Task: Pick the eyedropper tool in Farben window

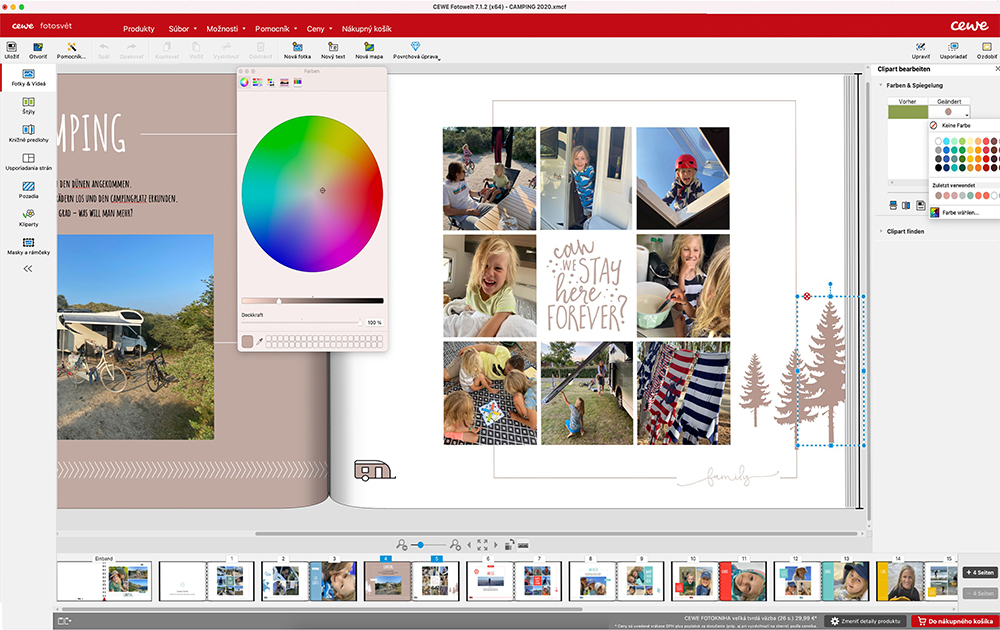Action: tap(260, 342)
